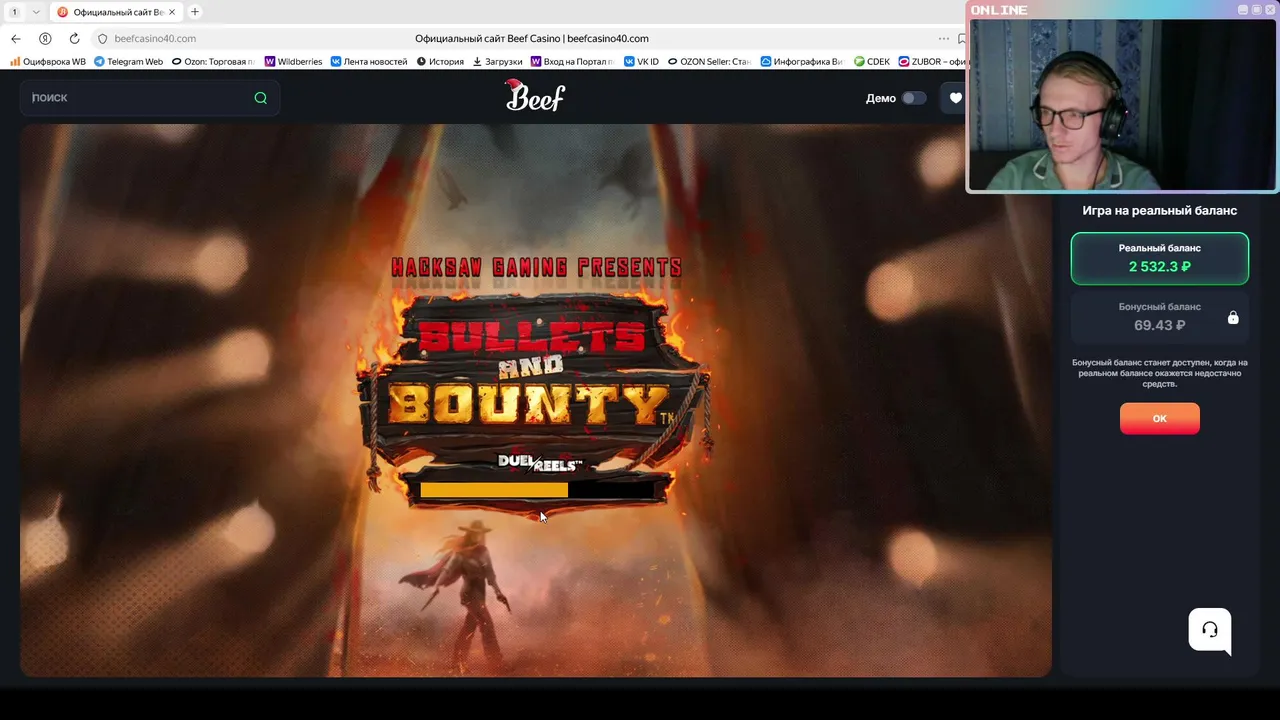Open the support headset chat icon
The height and width of the screenshot is (720, 1280).
pos(1210,630)
